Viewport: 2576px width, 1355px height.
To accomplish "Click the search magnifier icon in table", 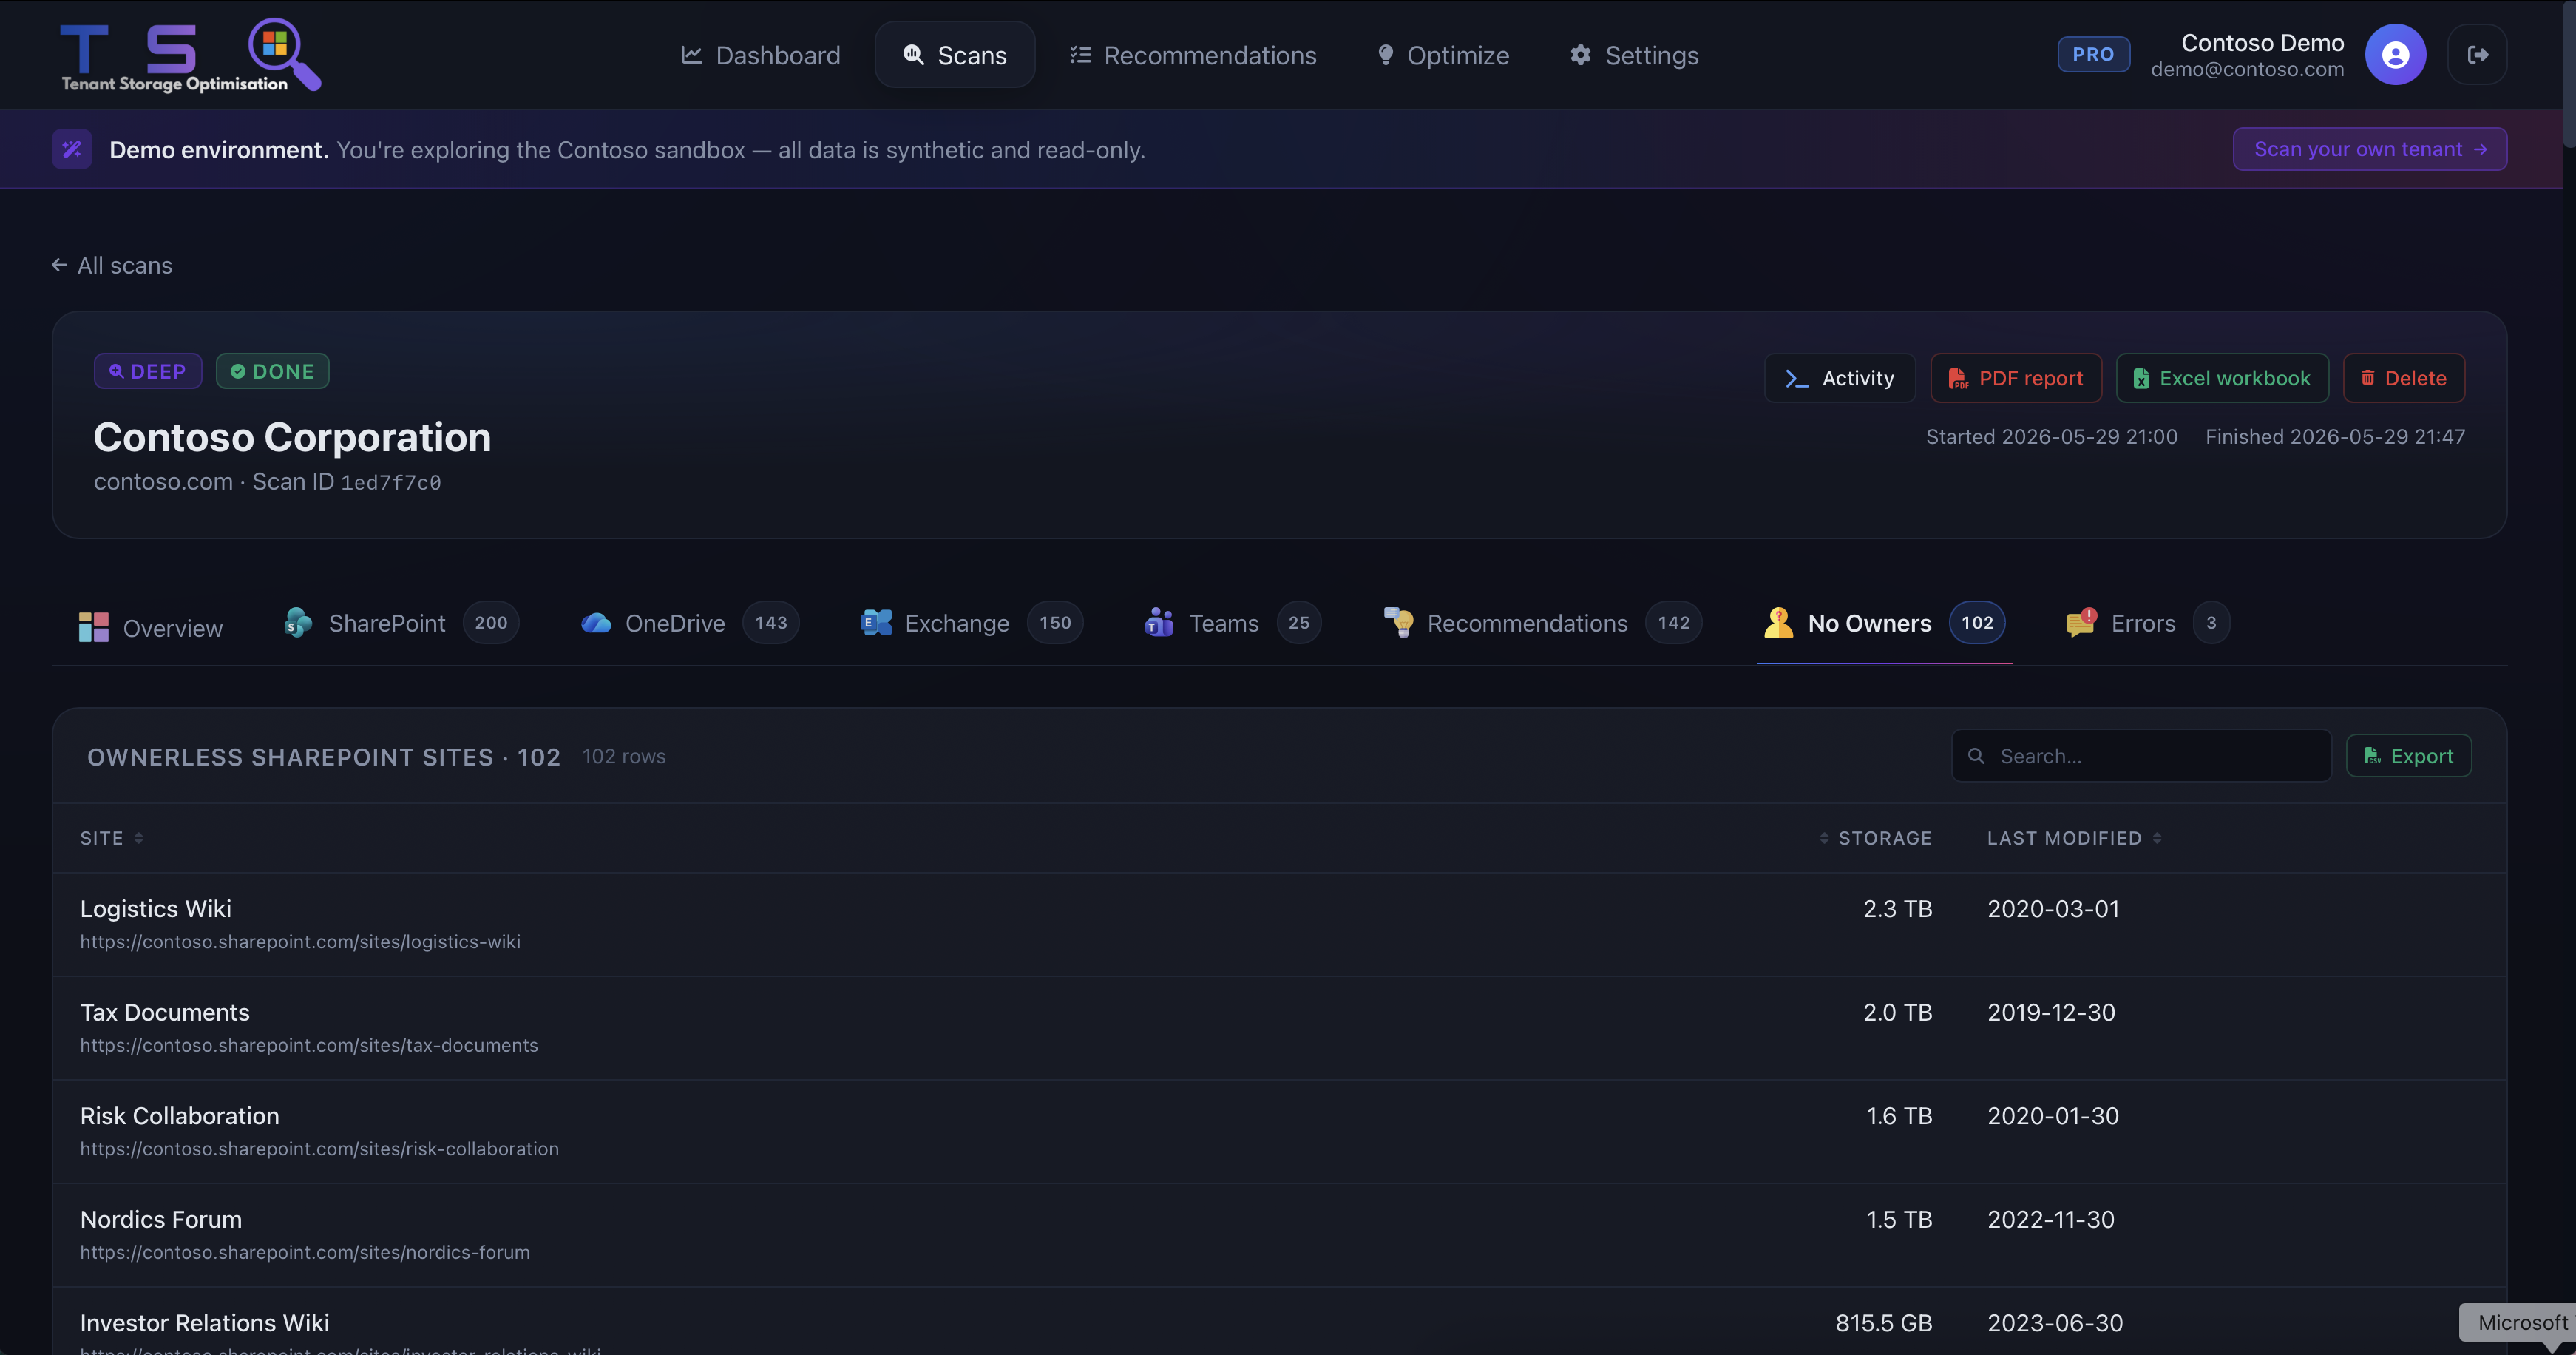I will click(x=1976, y=756).
